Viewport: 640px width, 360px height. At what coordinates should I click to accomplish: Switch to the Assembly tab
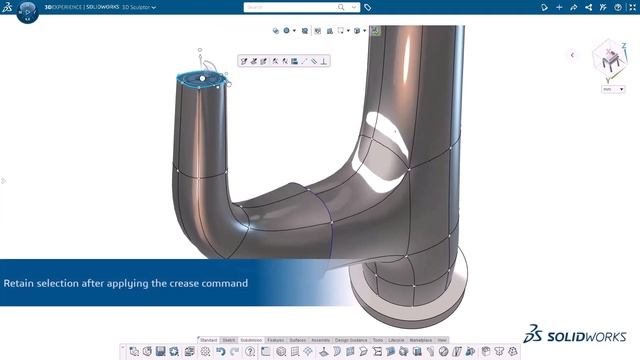[320, 340]
